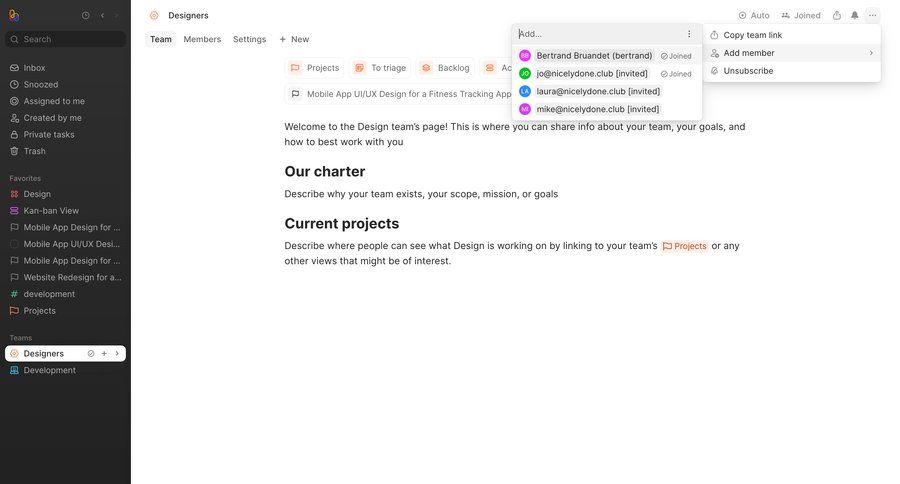Open the development channel favorite
Viewport: 900px width, 484px height.
[65, 294]
